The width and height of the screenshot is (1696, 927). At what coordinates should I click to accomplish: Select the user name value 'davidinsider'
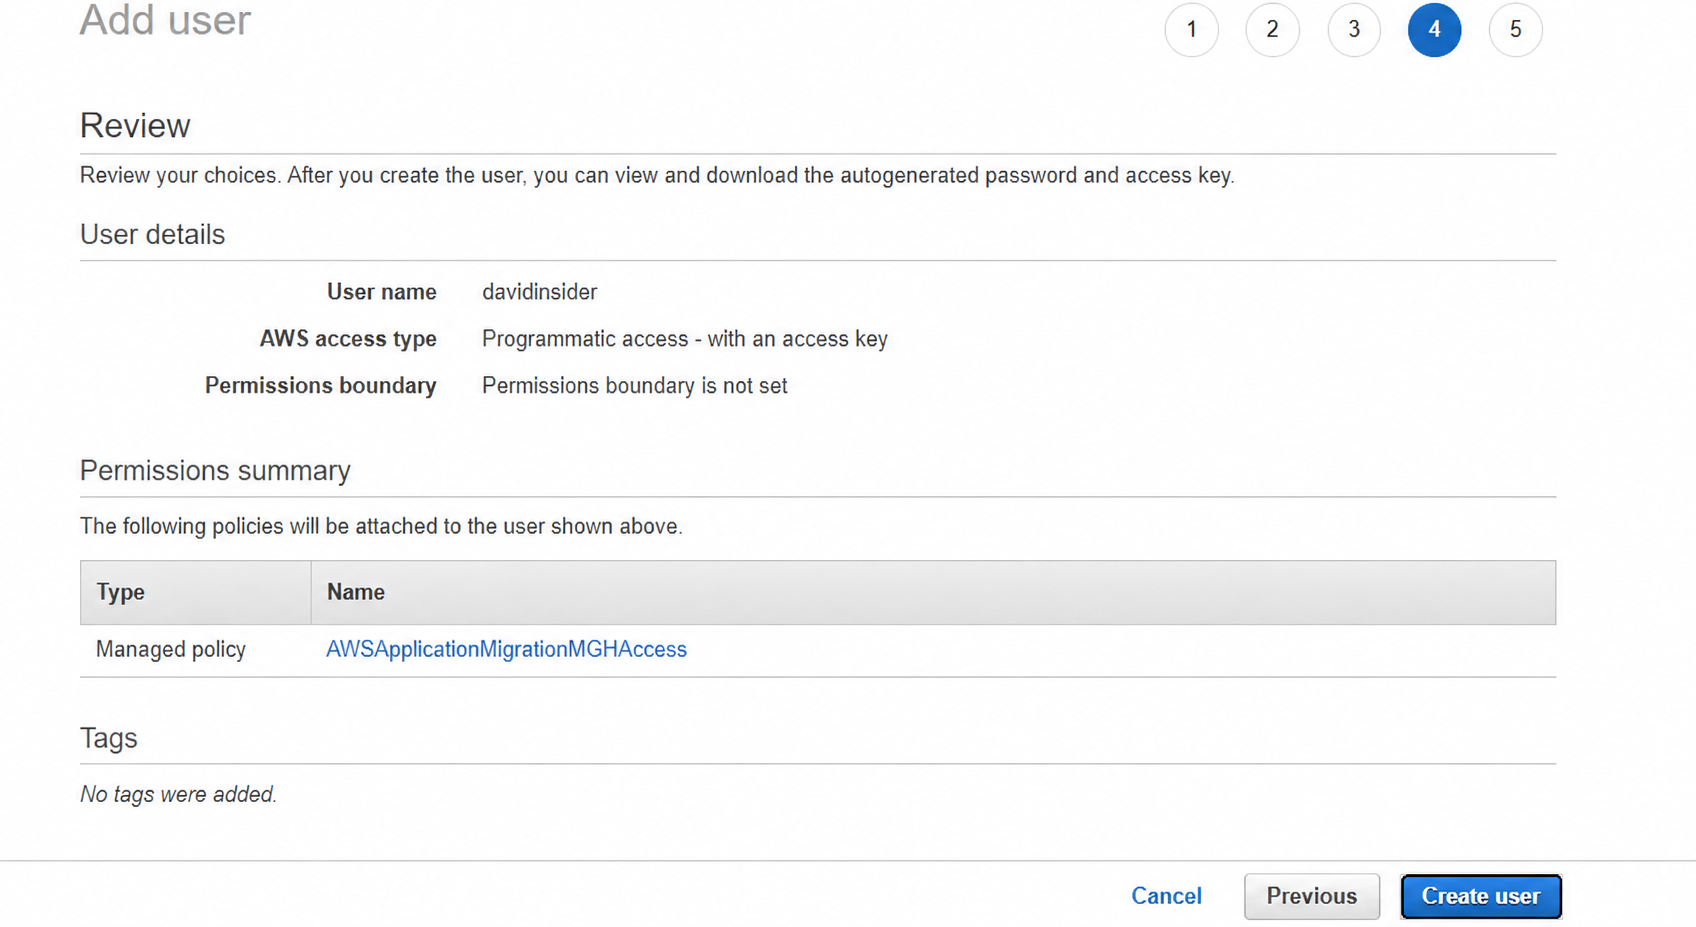(x=539, y=292)
